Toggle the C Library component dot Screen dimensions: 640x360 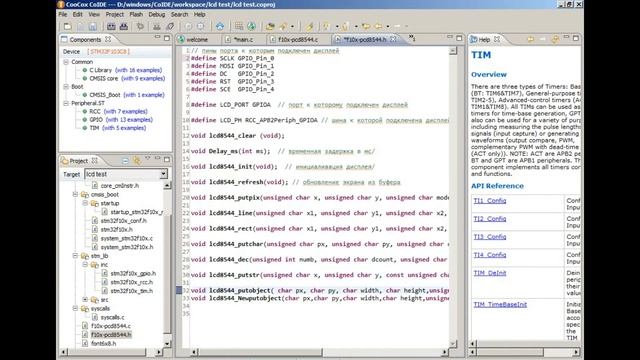[x=85, y=70]
